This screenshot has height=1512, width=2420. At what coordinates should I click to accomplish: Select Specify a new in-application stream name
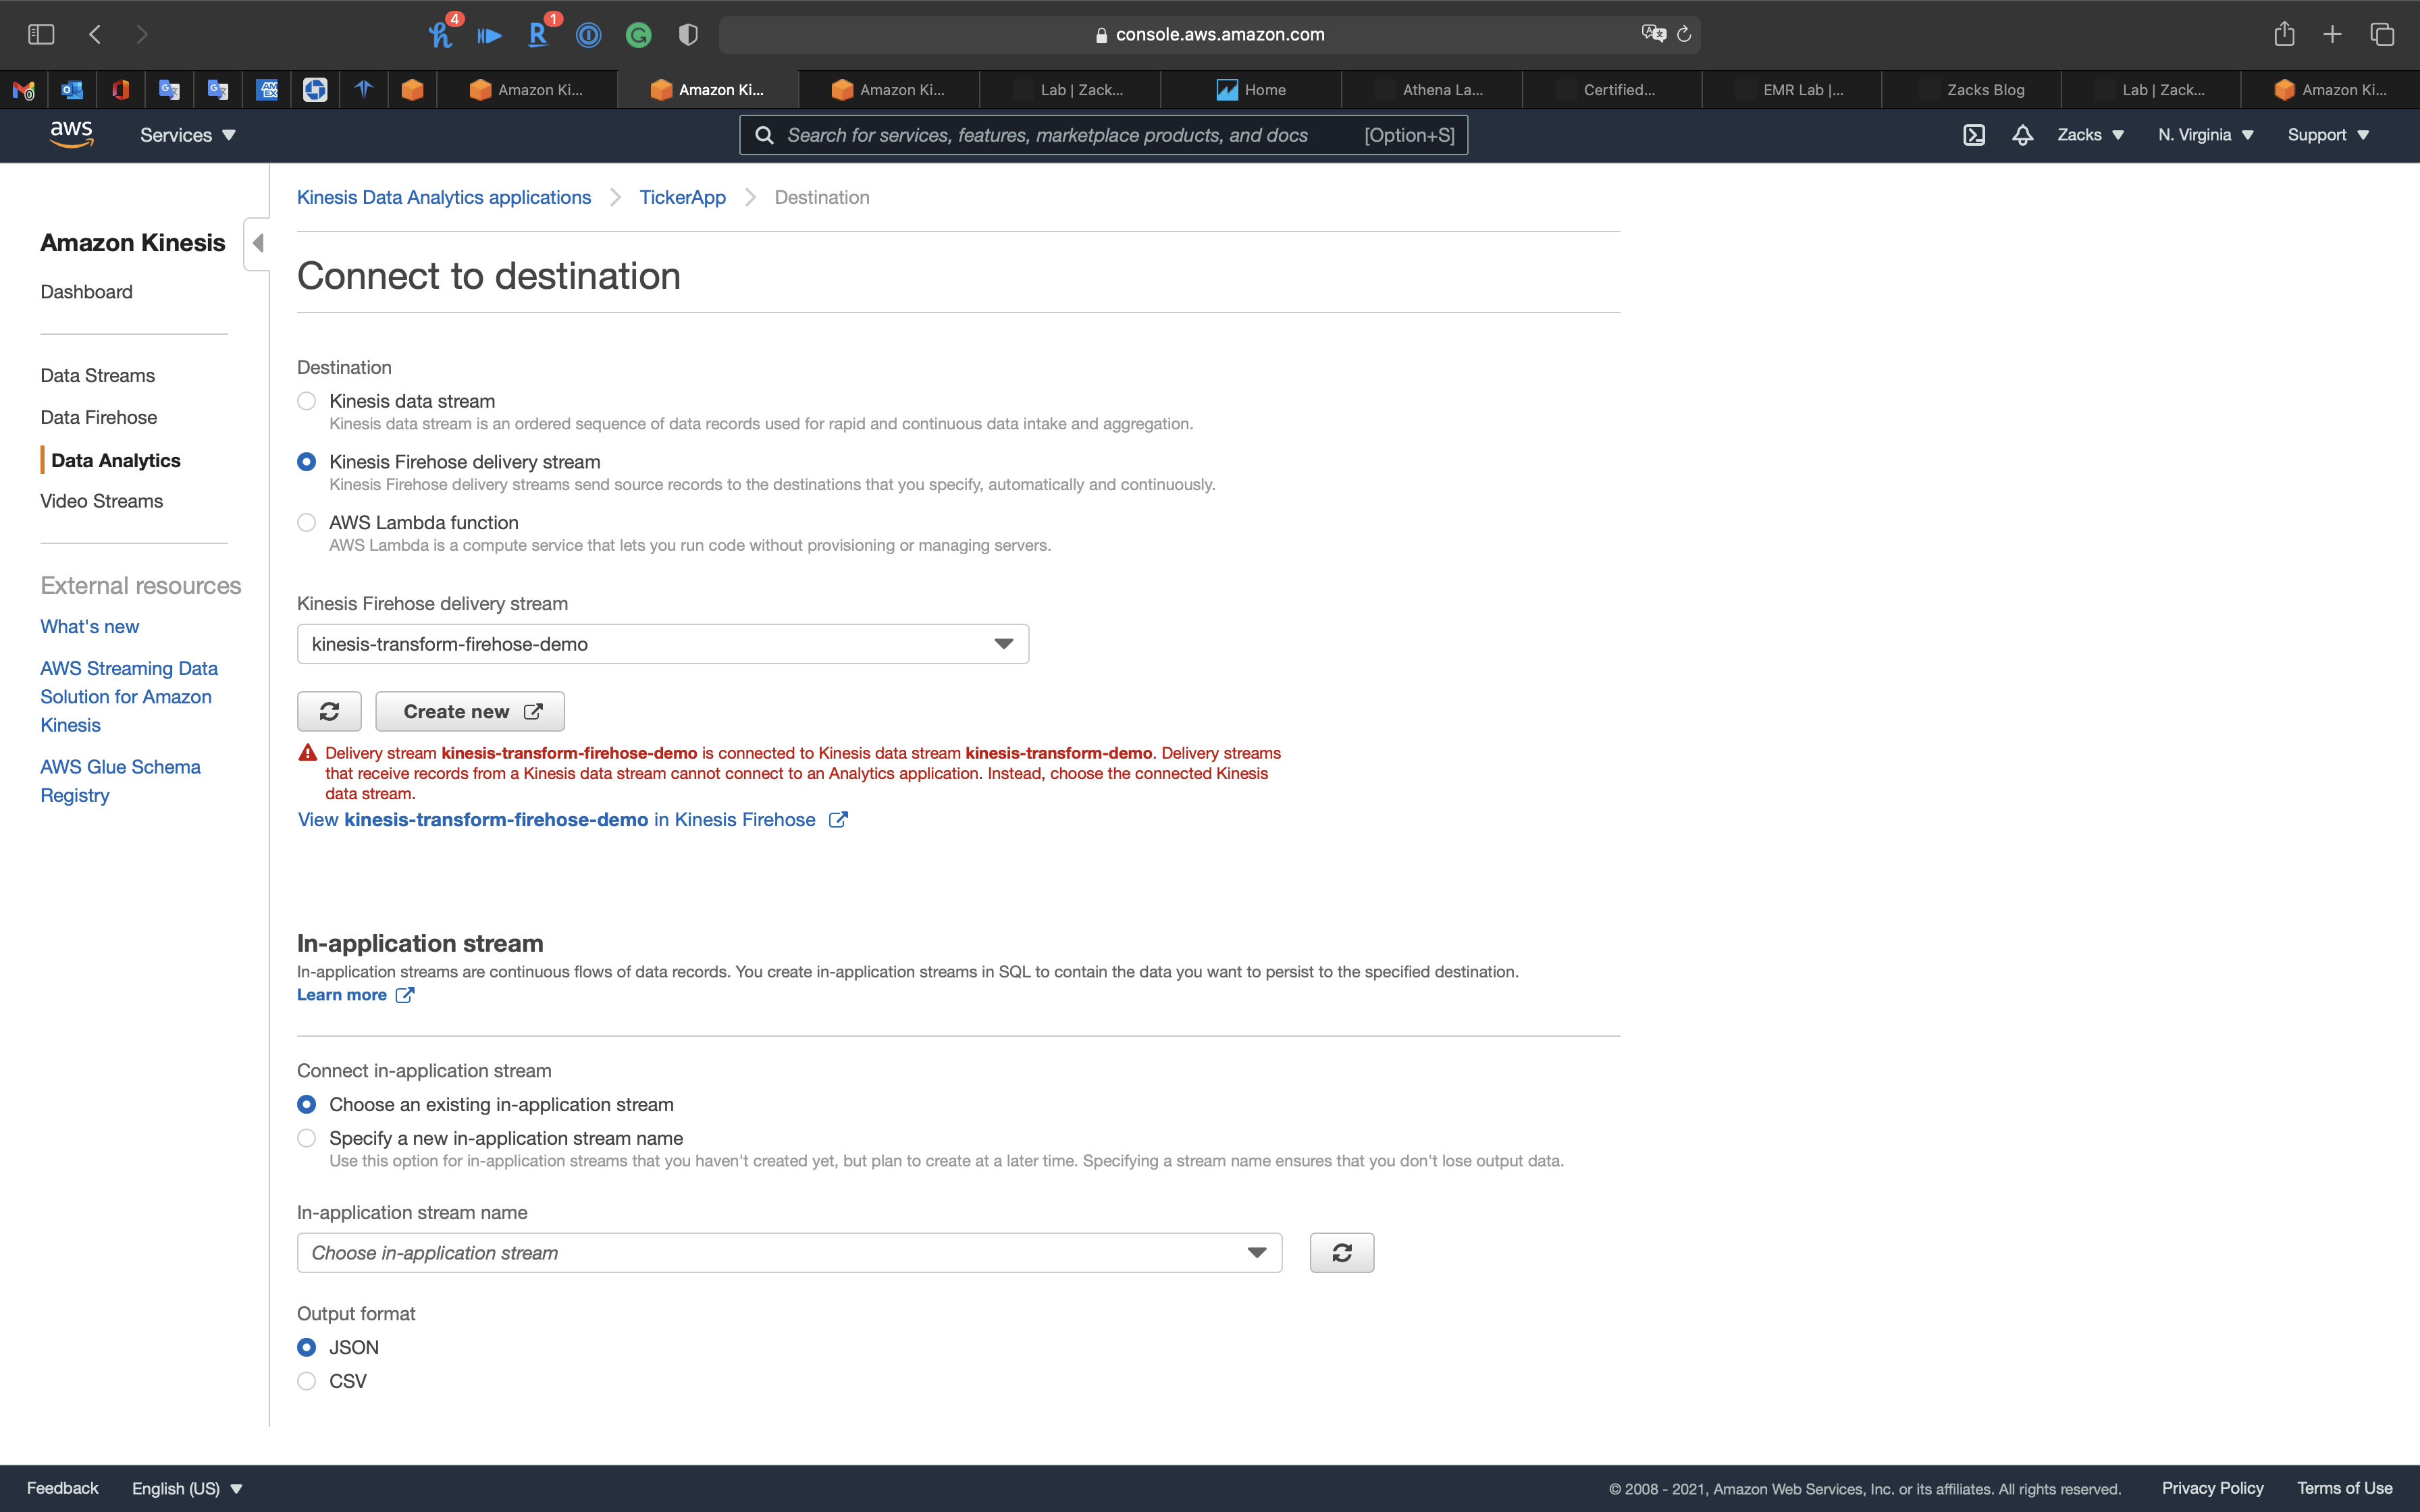[307, 1138]
